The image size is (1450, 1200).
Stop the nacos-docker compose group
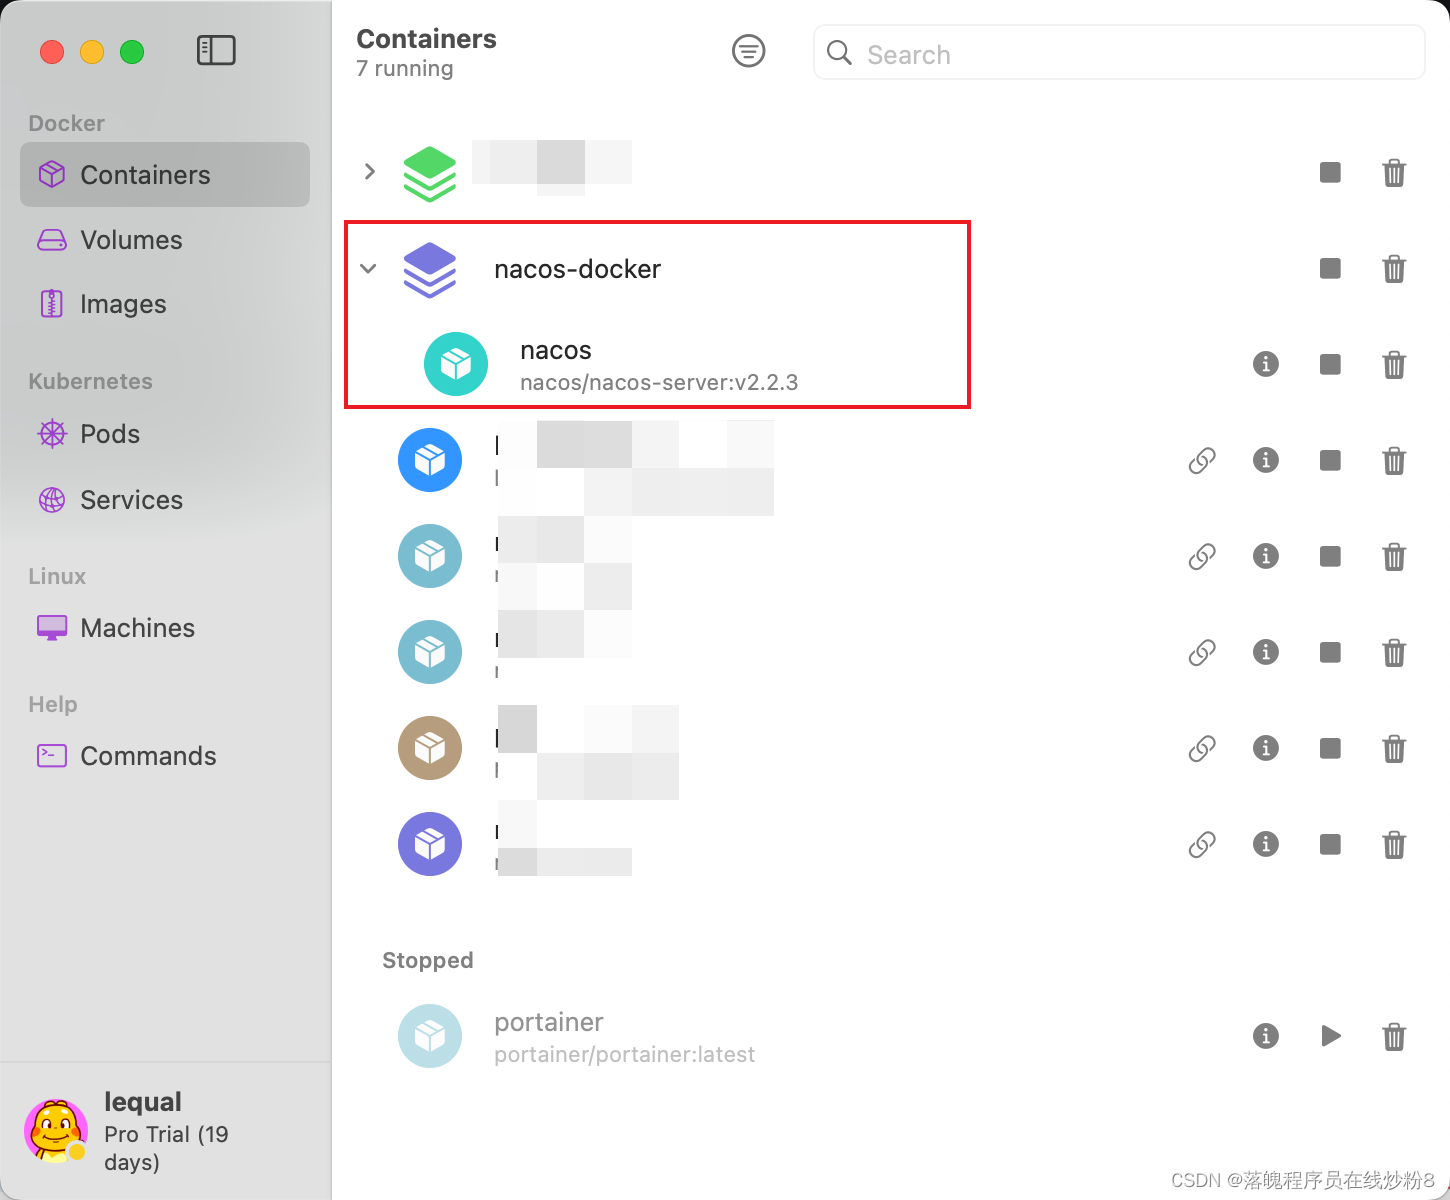pos(1330,268)
